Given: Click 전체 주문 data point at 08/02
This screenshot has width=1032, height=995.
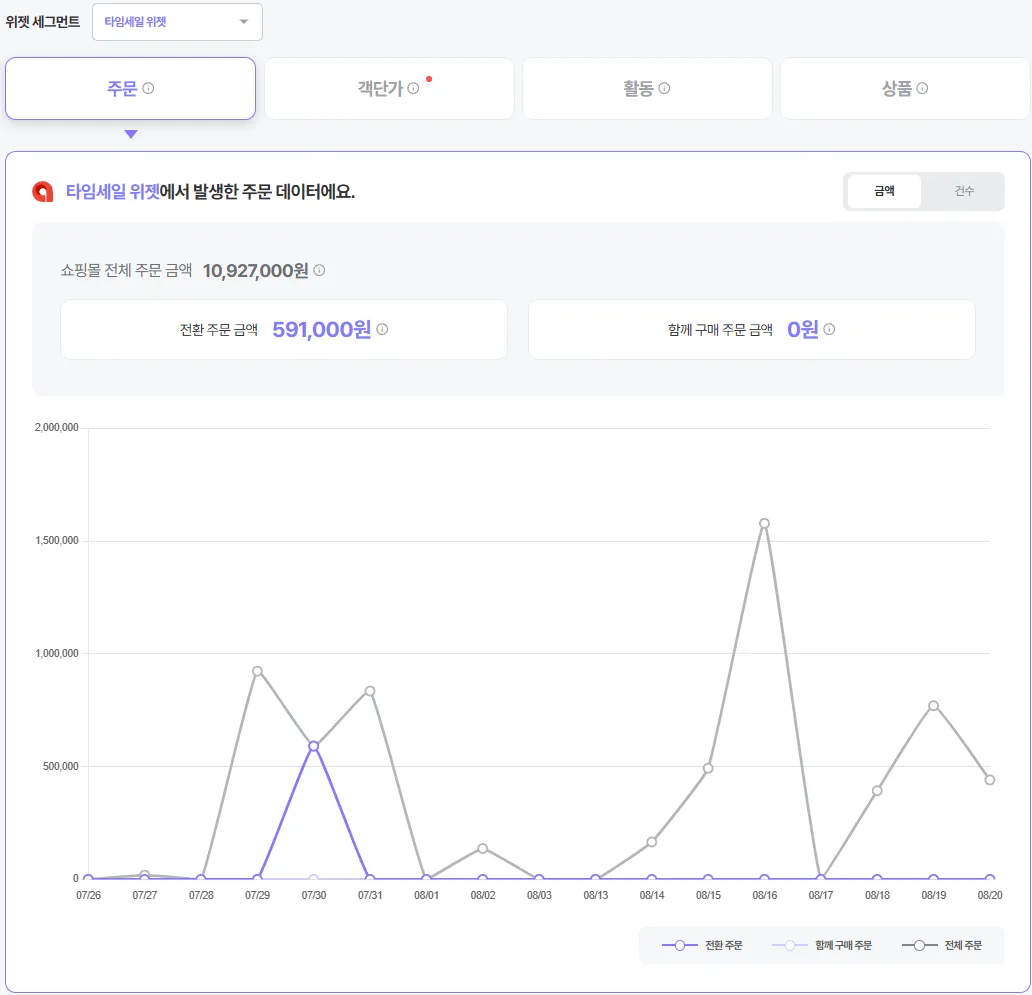Looking at the screenshot, I should 482,848.
